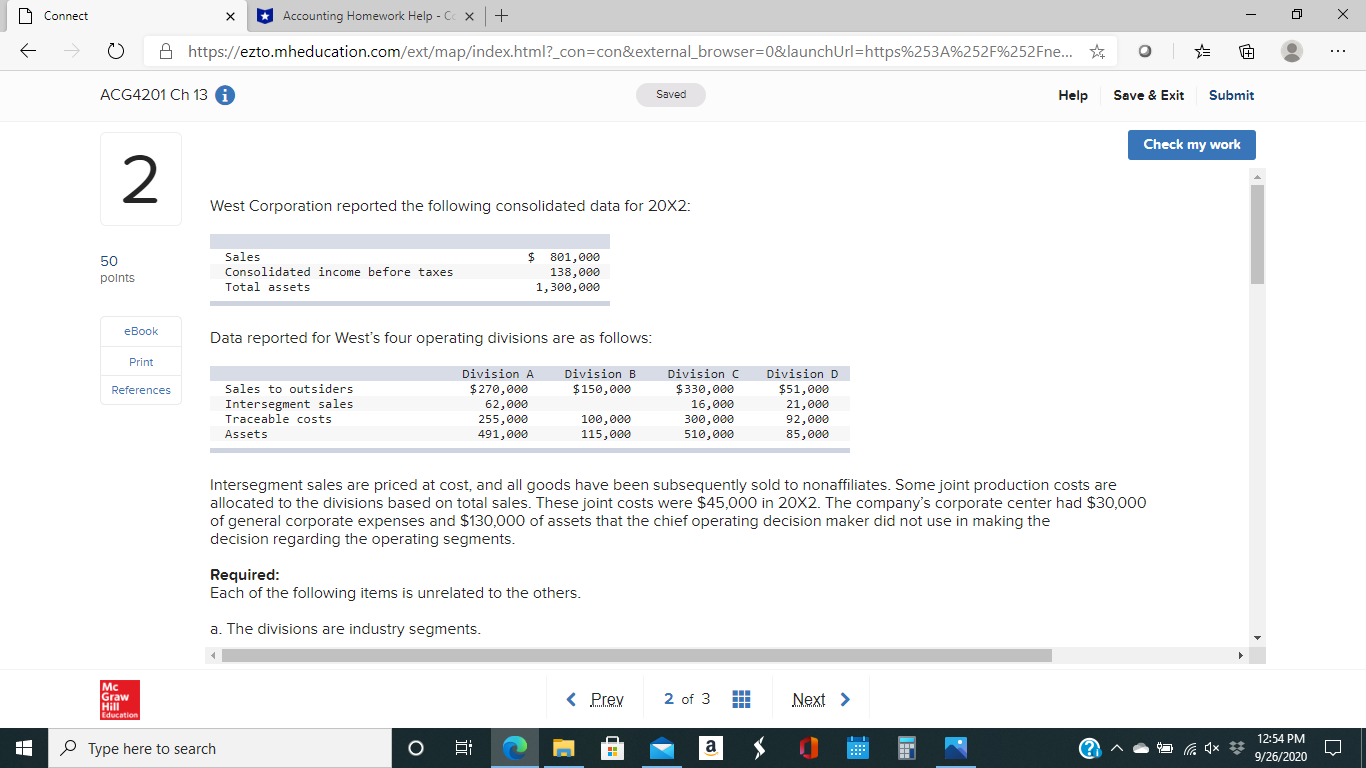This screenshot has height=768, width=1366.
Task: Click Save & Exit
Action: coord(1148,95)
